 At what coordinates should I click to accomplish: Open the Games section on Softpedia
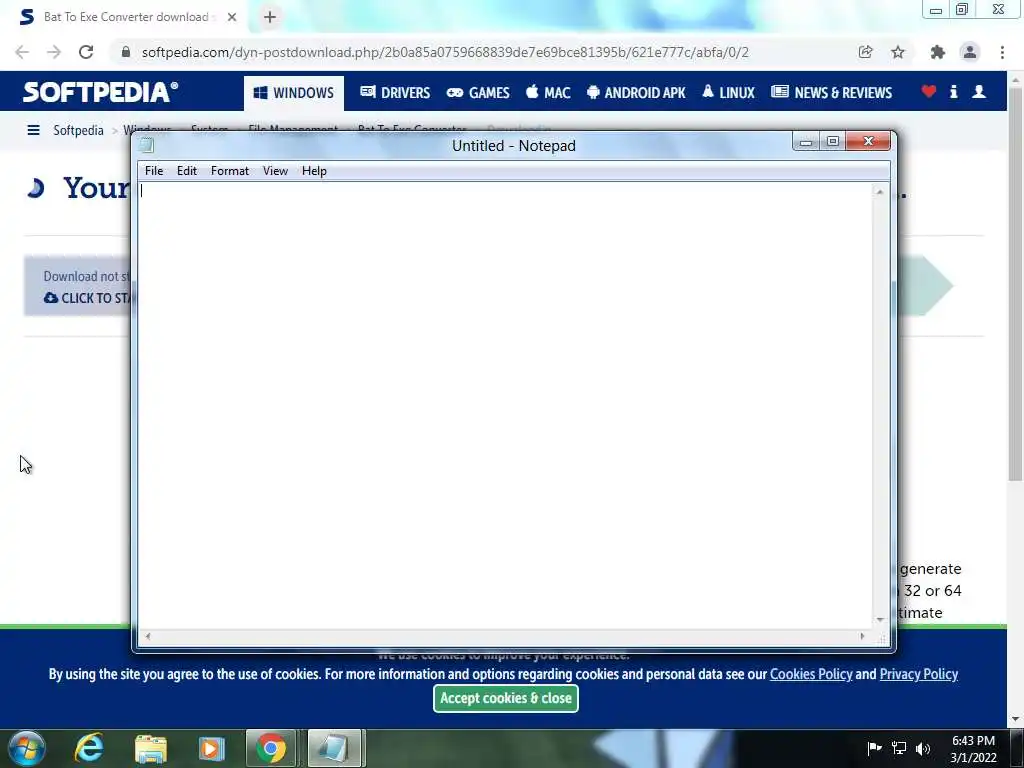pos(478,93)
